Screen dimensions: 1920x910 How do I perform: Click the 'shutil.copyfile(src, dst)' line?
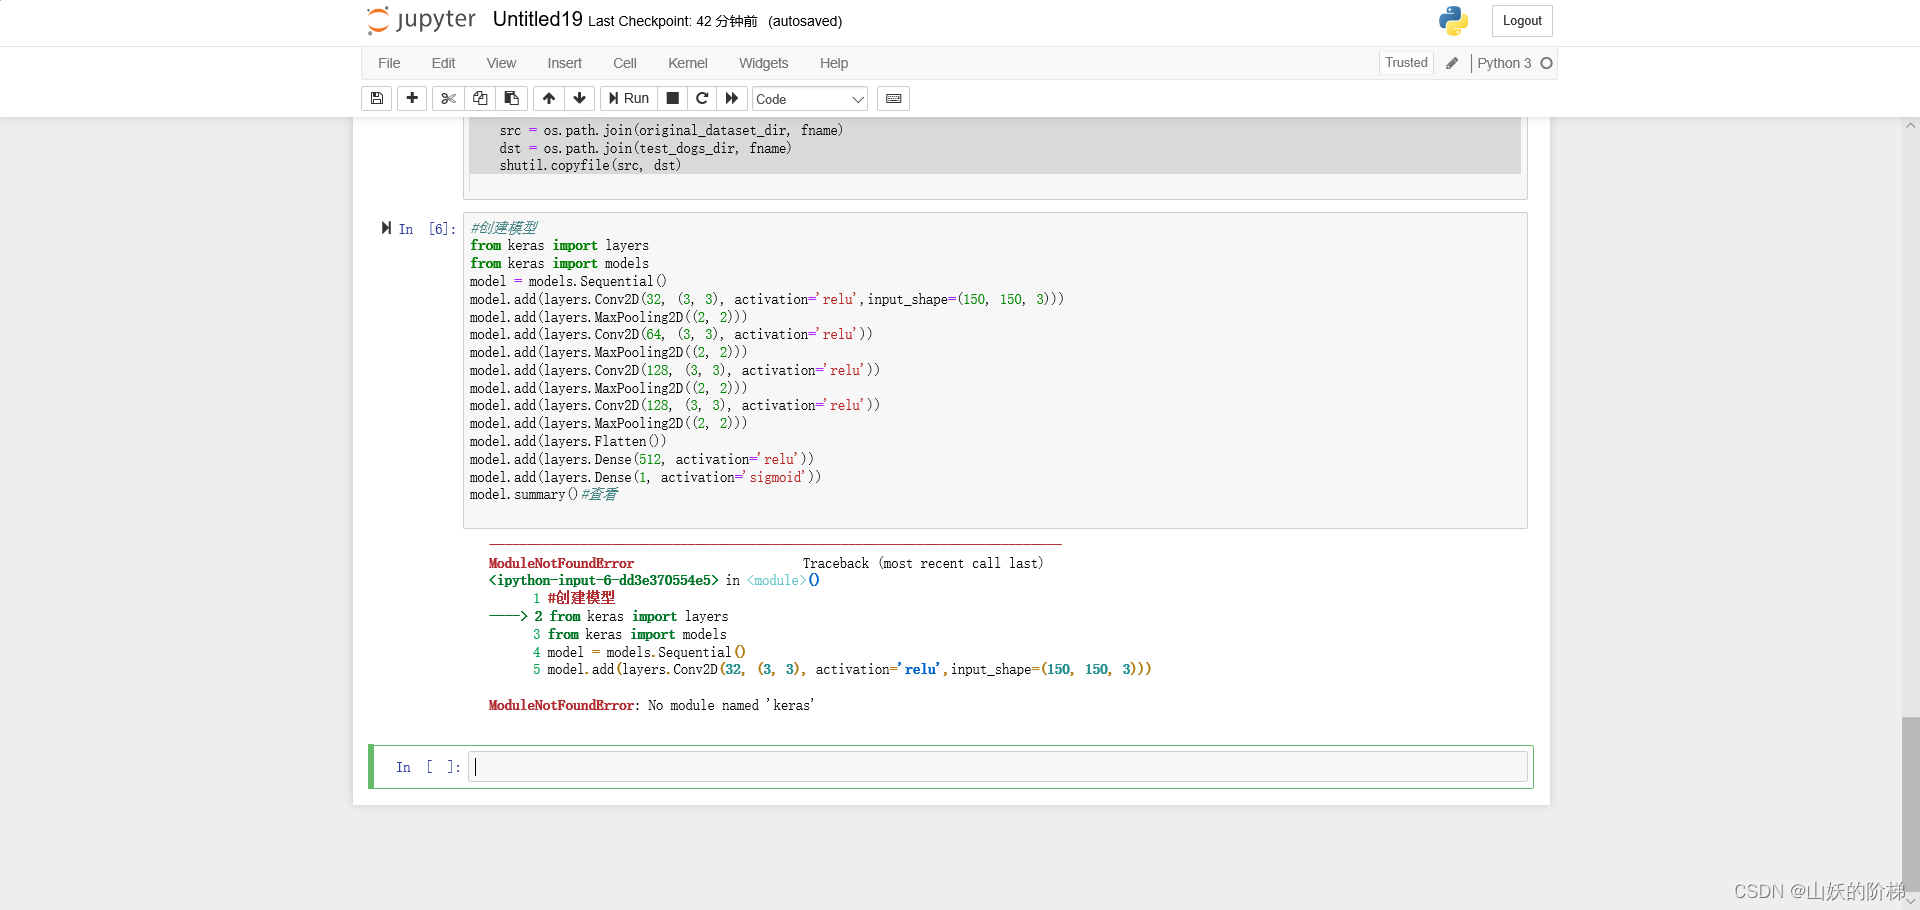pos(590,166)
